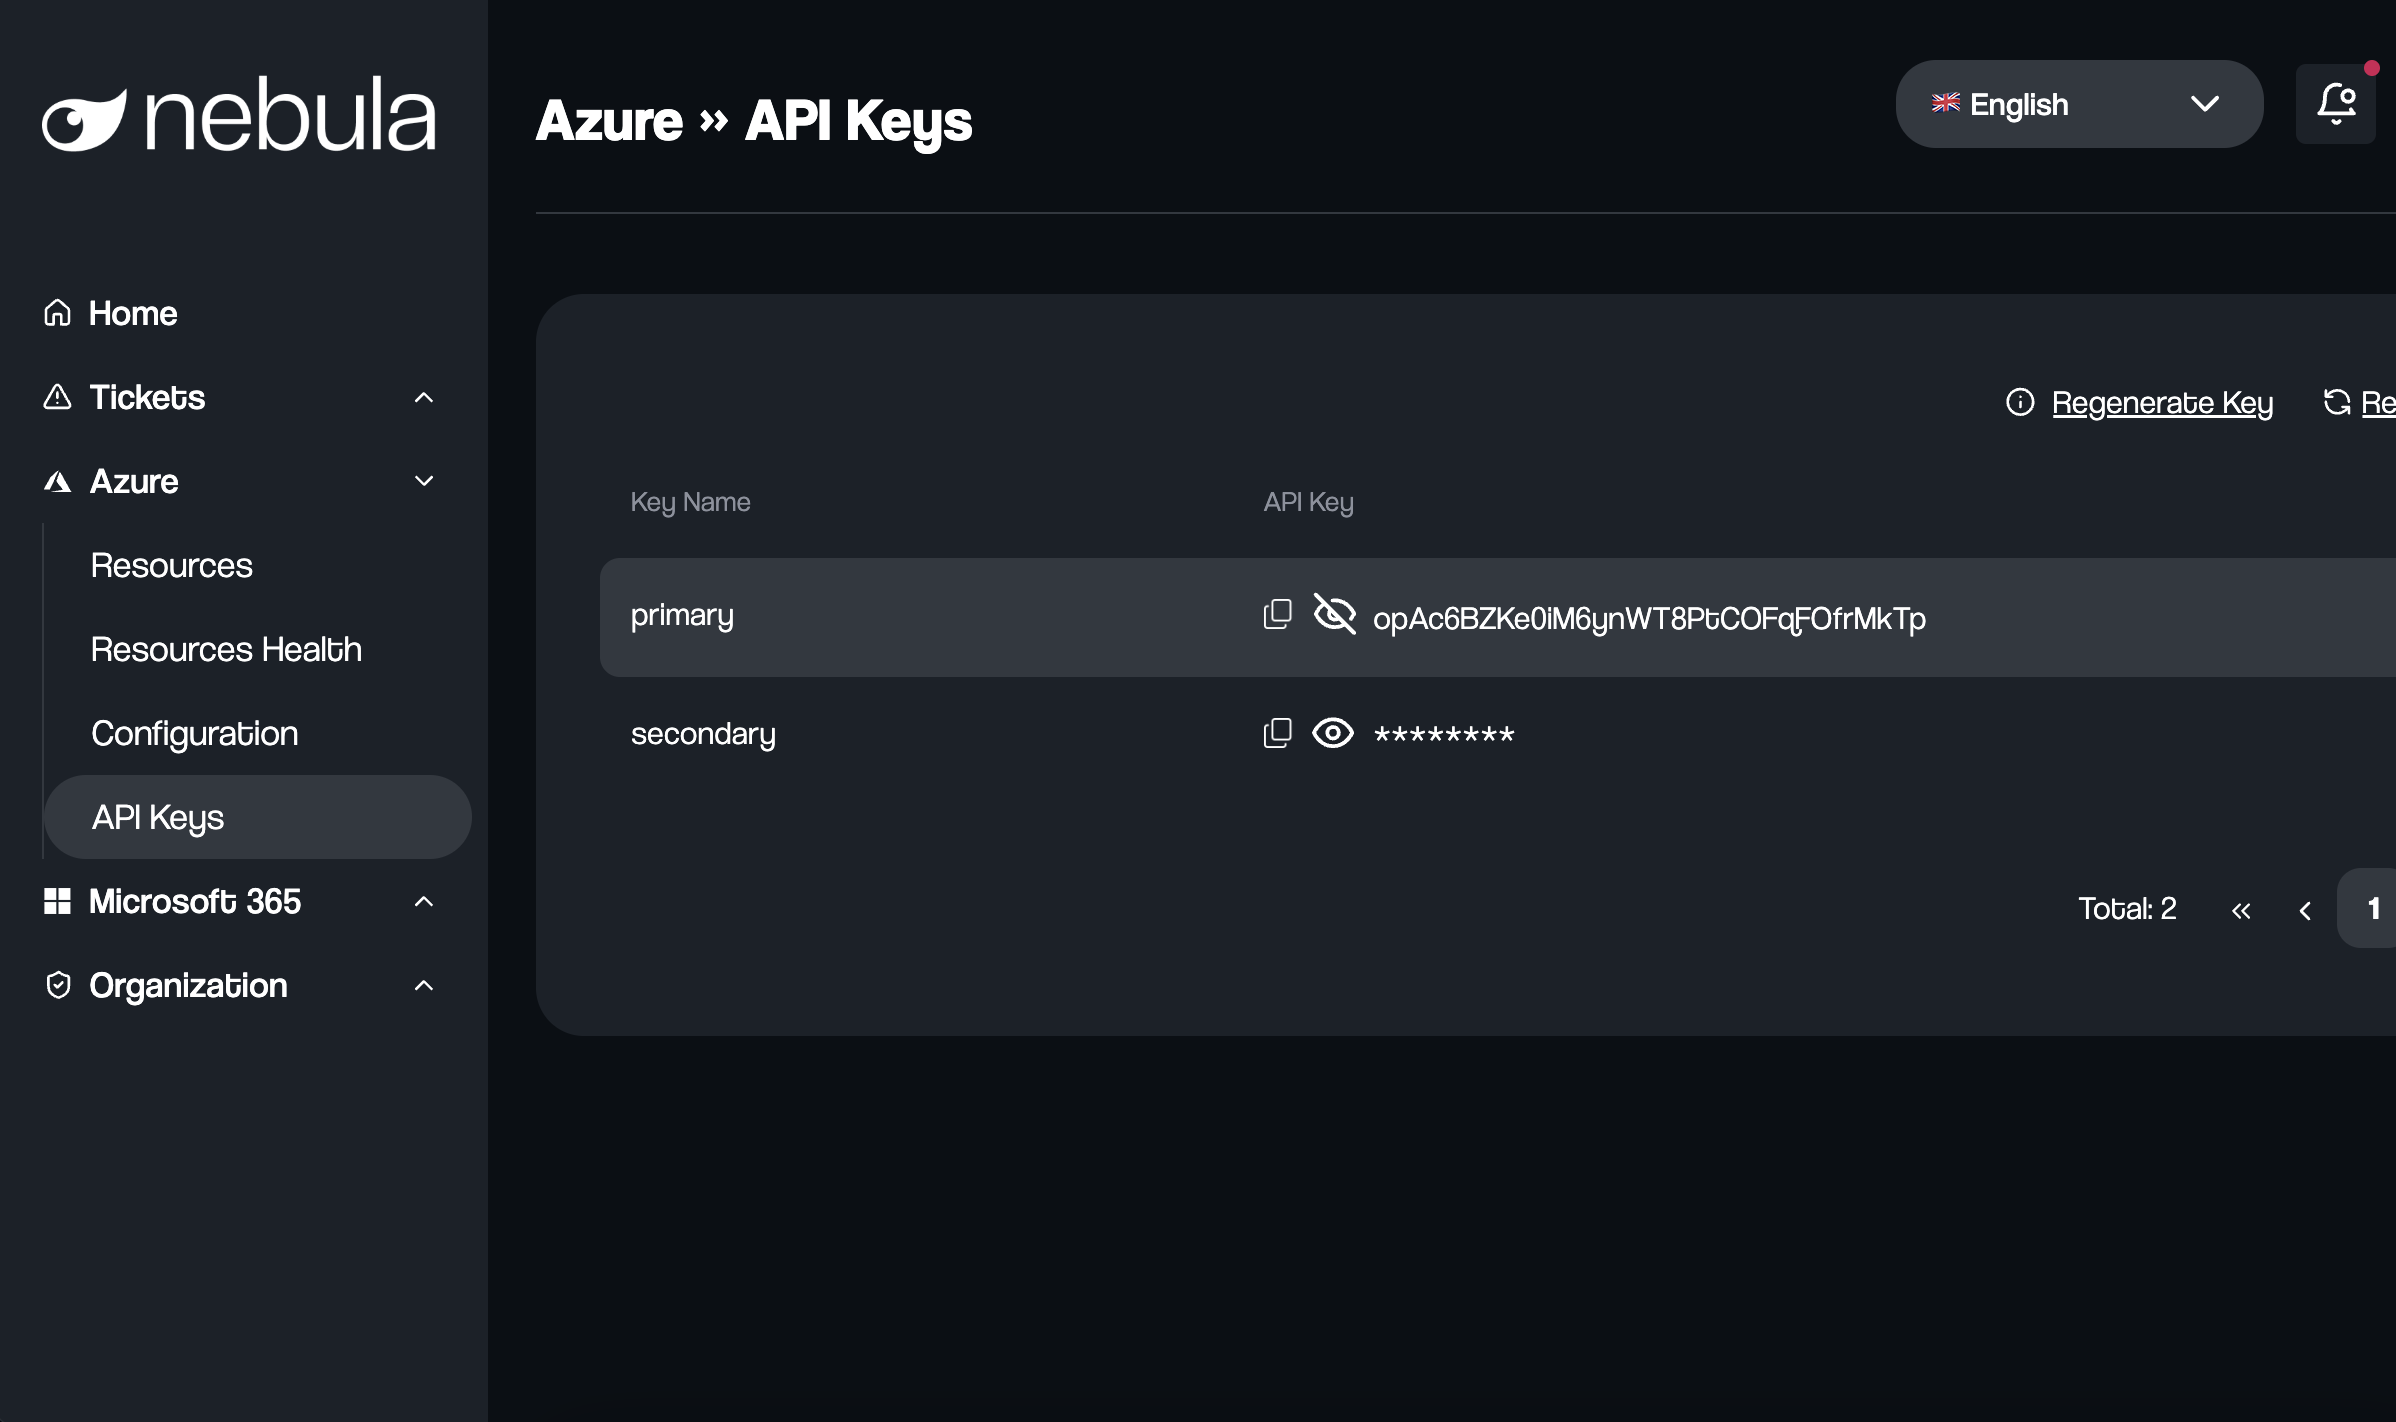Reveal the secondary API key value
This screenshot has height=1422, width=2396.
[x=1333, y=733]
